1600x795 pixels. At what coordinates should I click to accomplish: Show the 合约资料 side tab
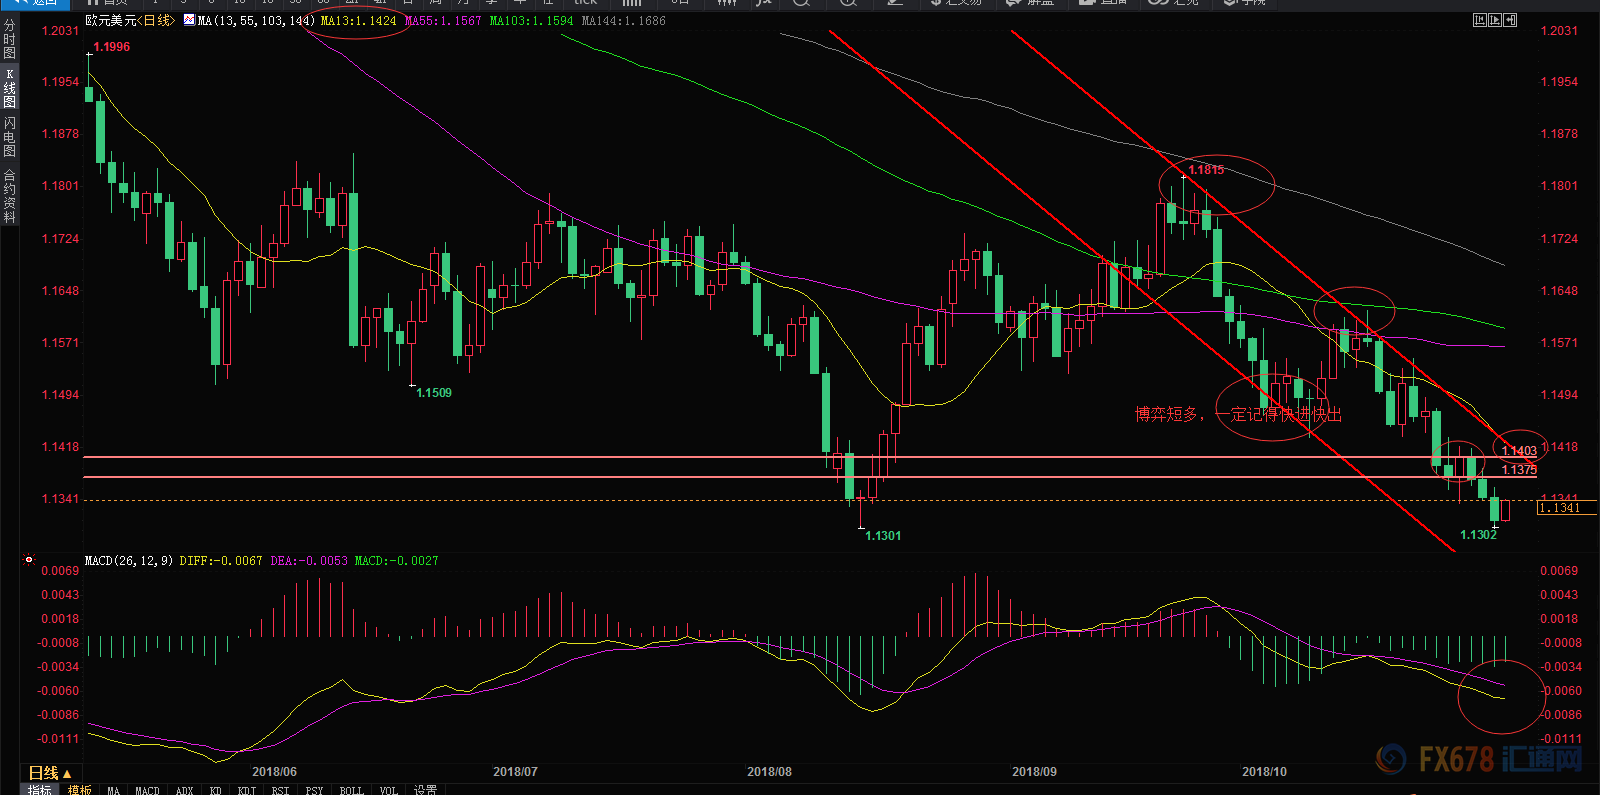pyautogui.click(x=9, y=196)
